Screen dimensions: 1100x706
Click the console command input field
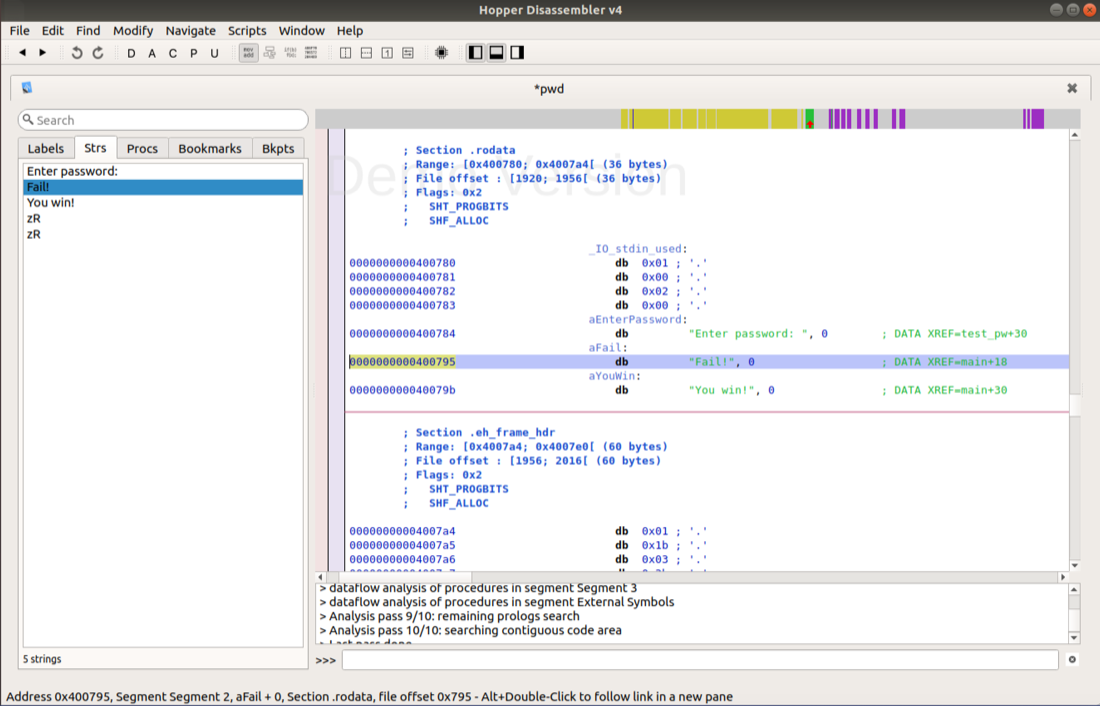pyautogui.click(x=699, y=660)
